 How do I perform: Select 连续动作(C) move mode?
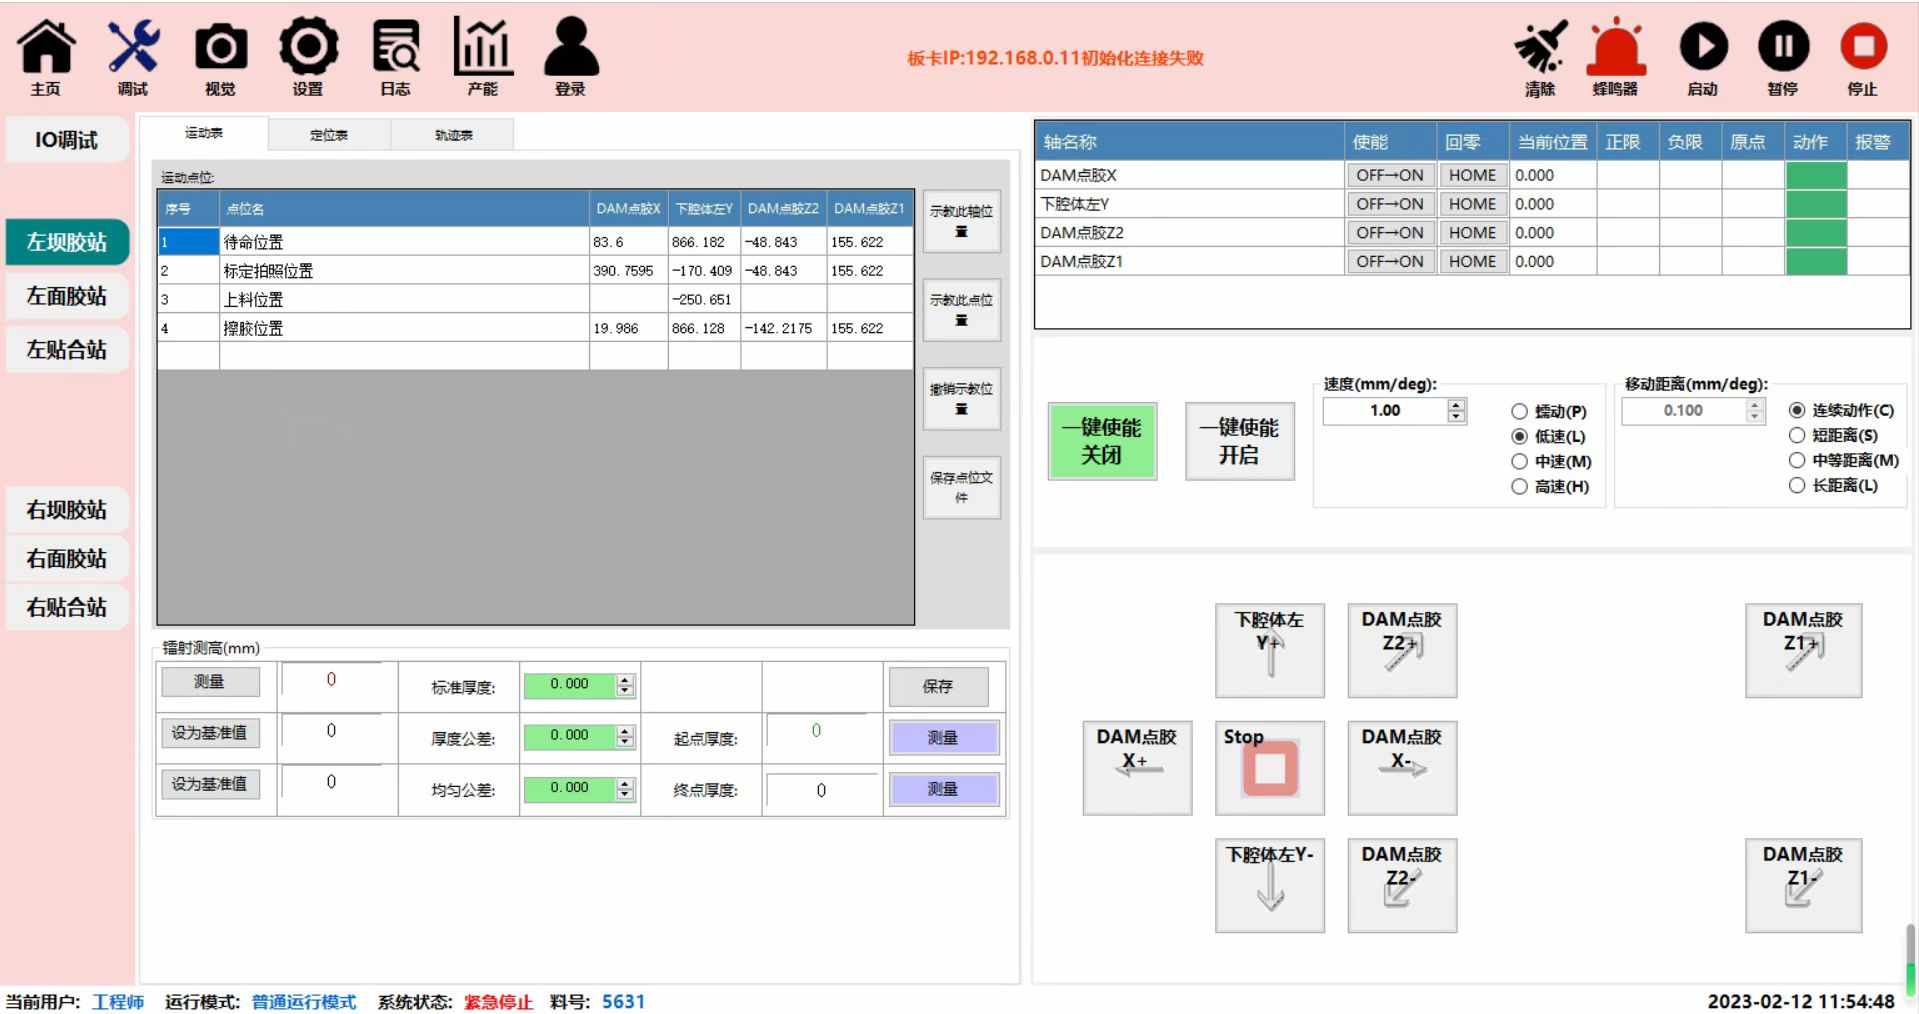[1841, 410]
